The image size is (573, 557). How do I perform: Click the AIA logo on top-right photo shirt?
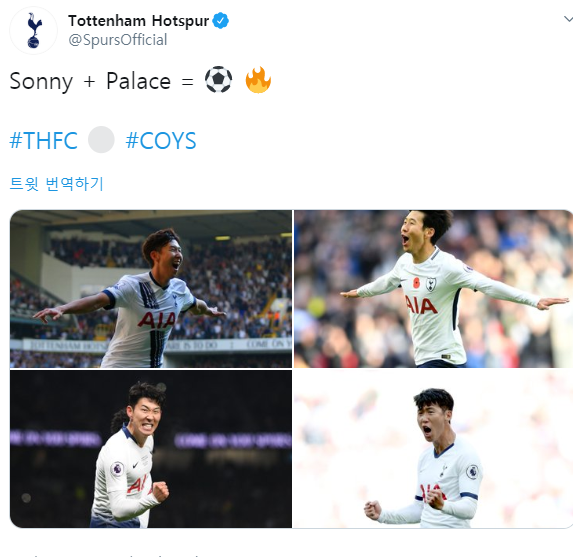point(421,306)
